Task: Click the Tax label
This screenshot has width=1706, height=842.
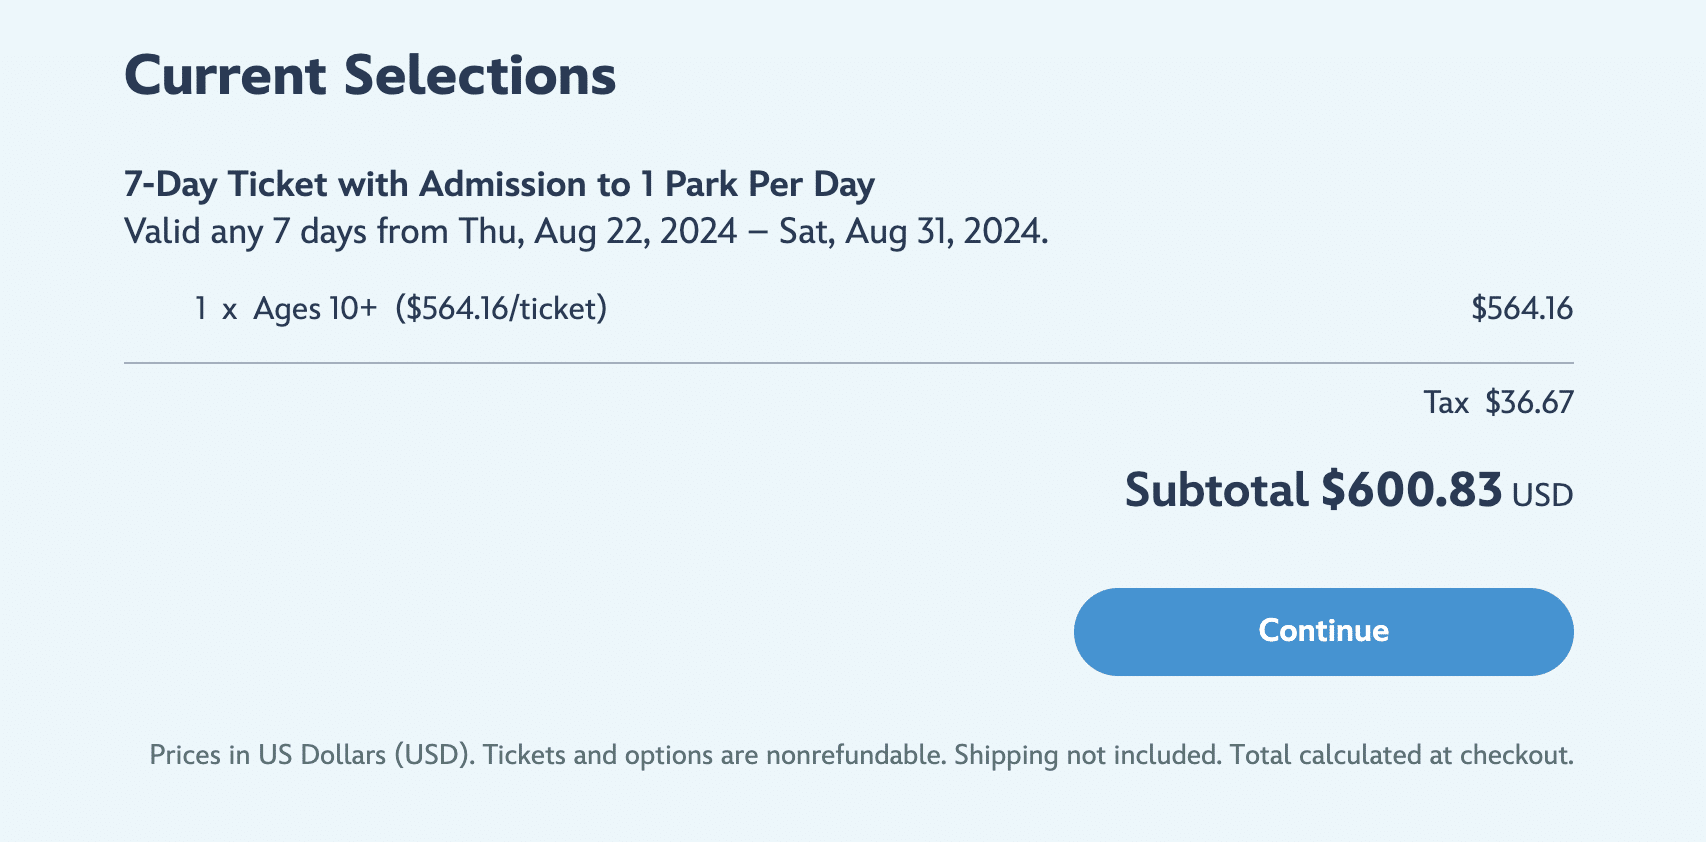Action: 1446,403
